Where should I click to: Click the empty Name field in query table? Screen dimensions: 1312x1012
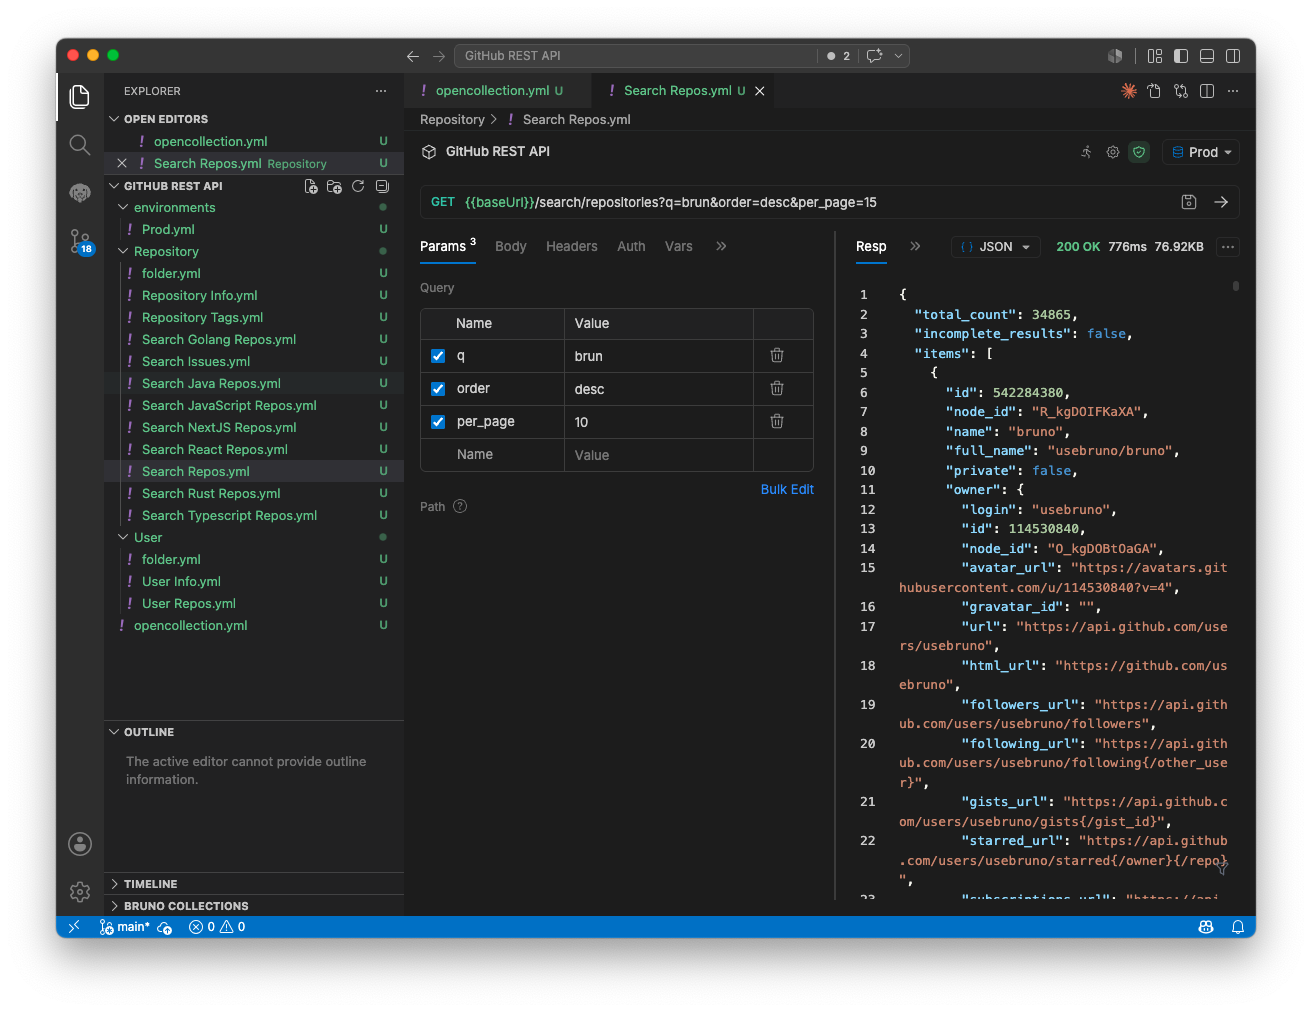click(492, 455)
